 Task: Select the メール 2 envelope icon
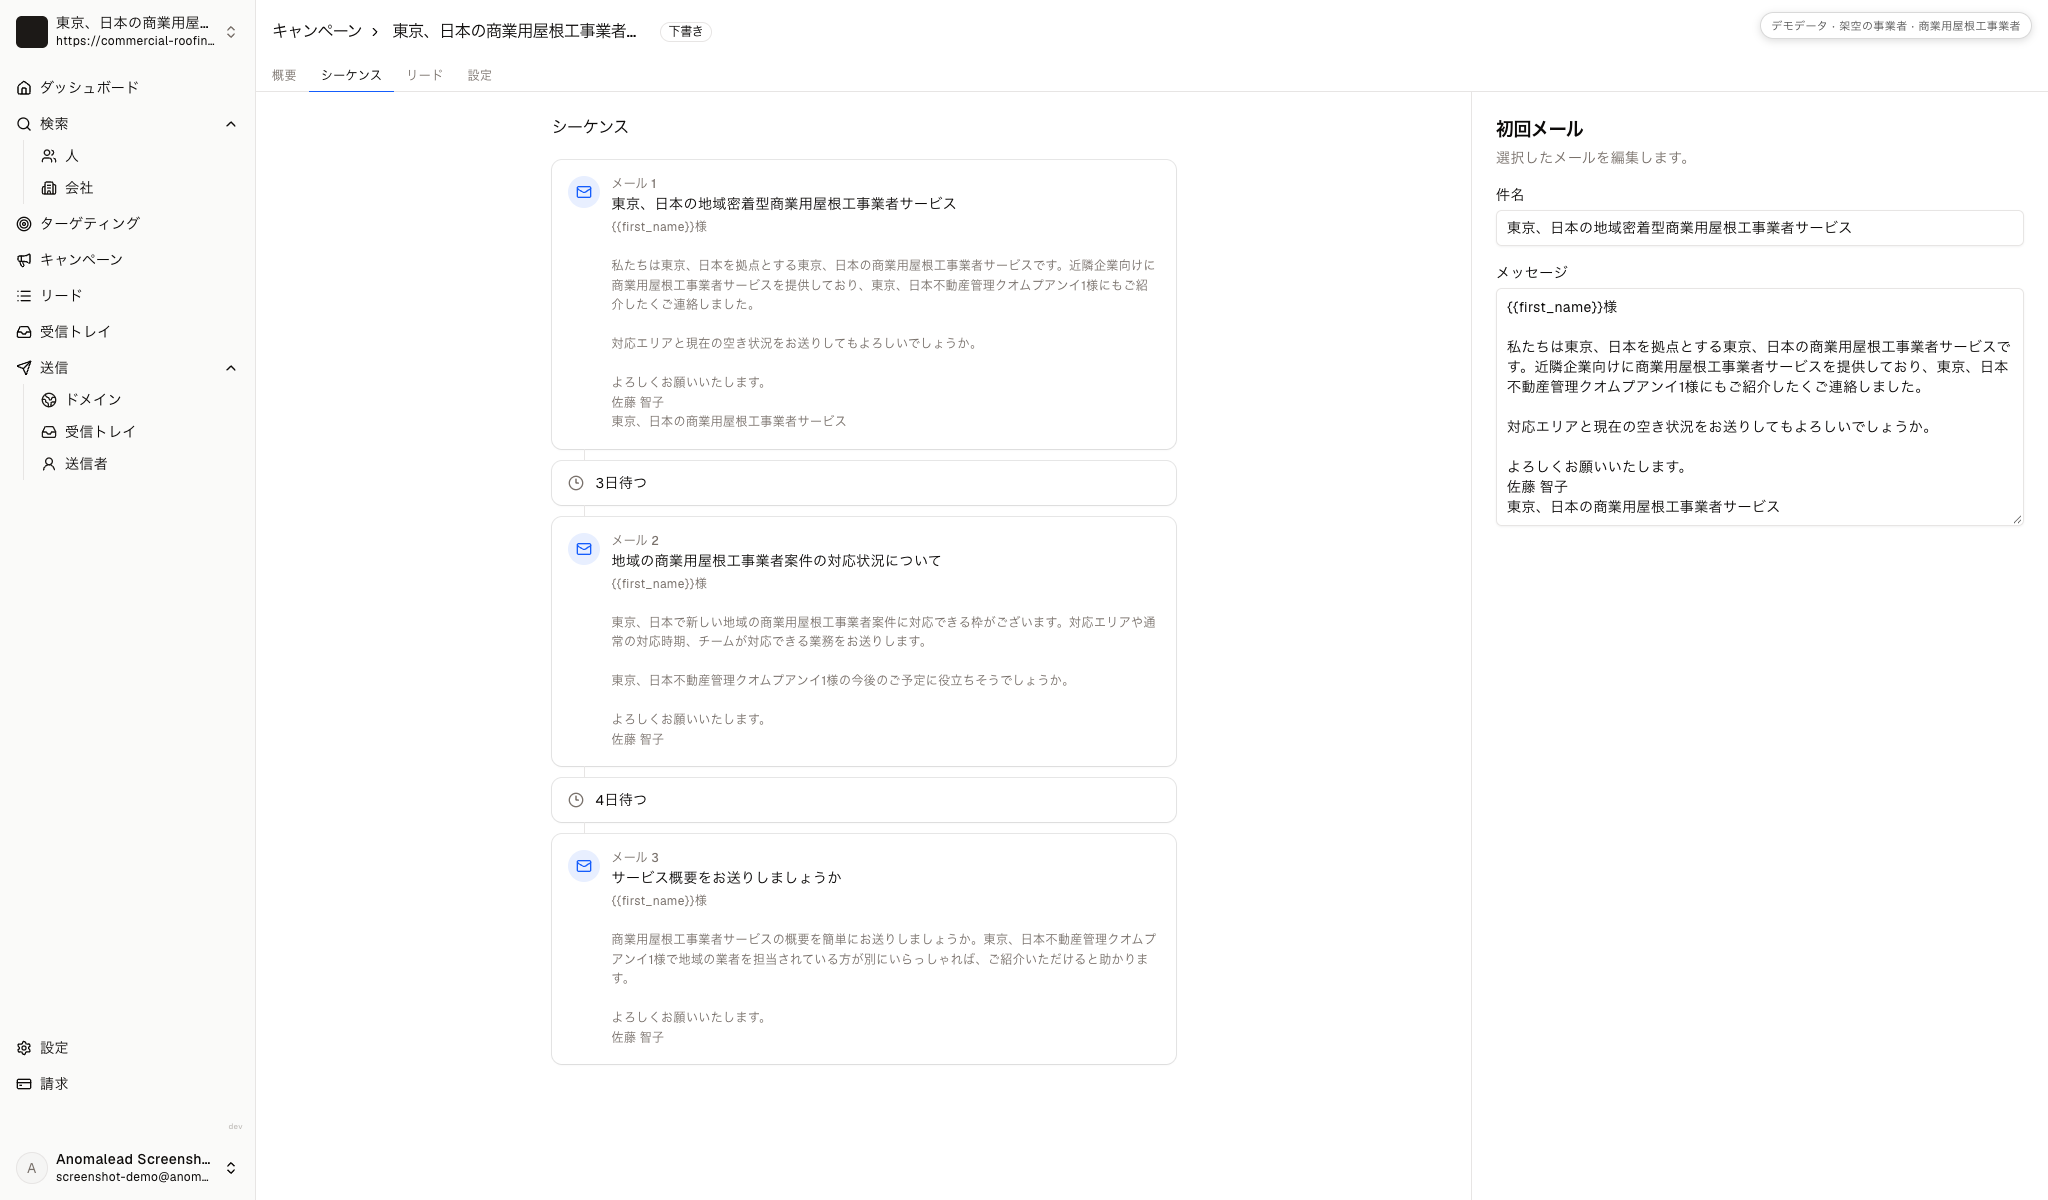click(584, 549)
